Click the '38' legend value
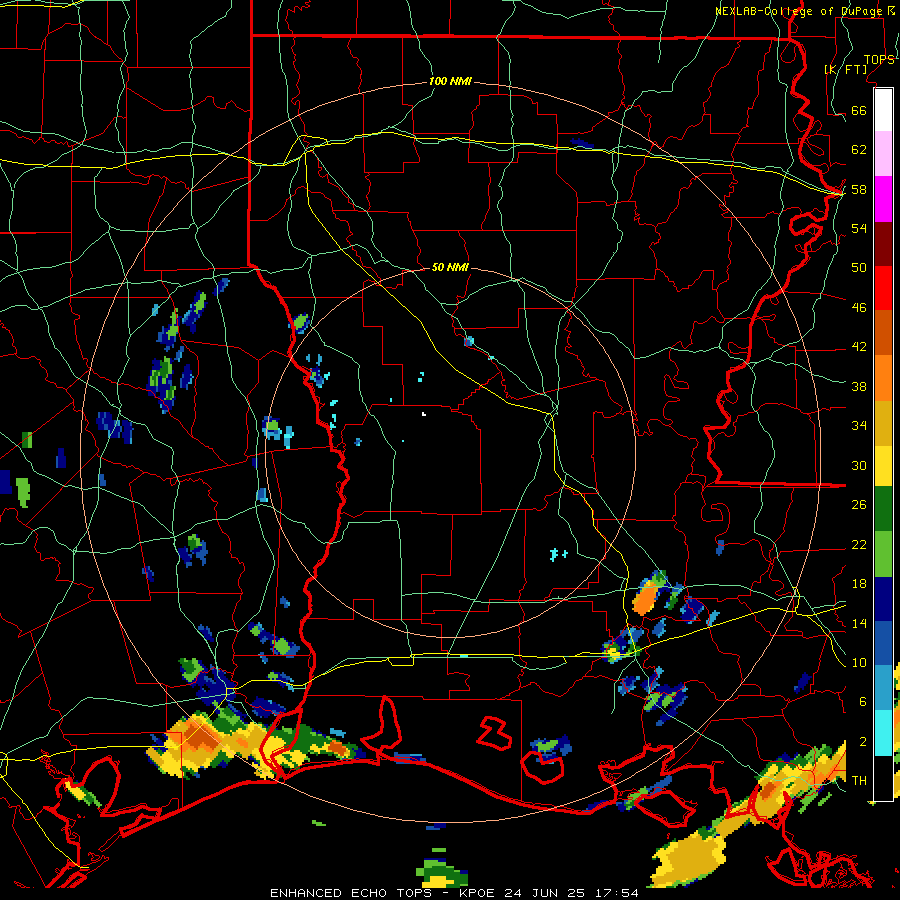This screenshot has height=900, width=900. pyautogui.click(x=859, y=386)
